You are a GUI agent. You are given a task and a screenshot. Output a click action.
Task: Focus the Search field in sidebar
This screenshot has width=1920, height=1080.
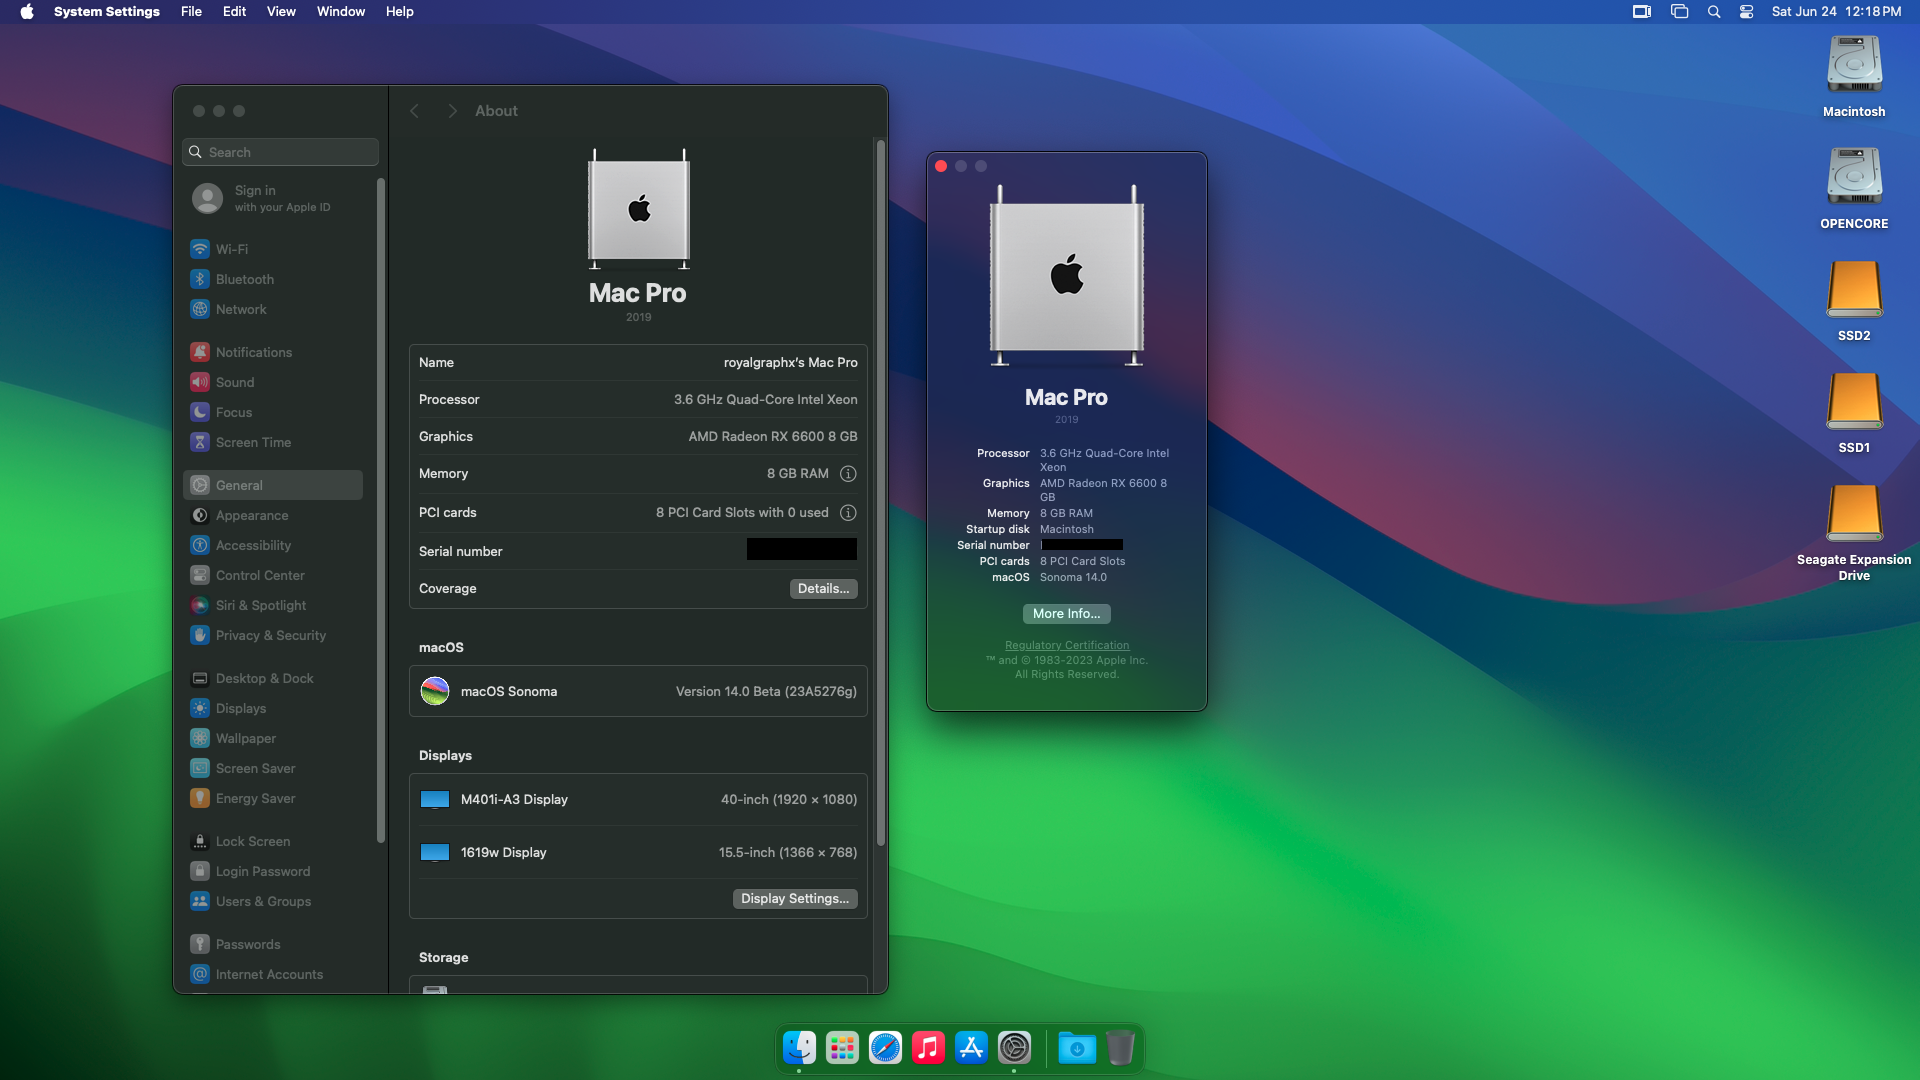click(281, 152)
